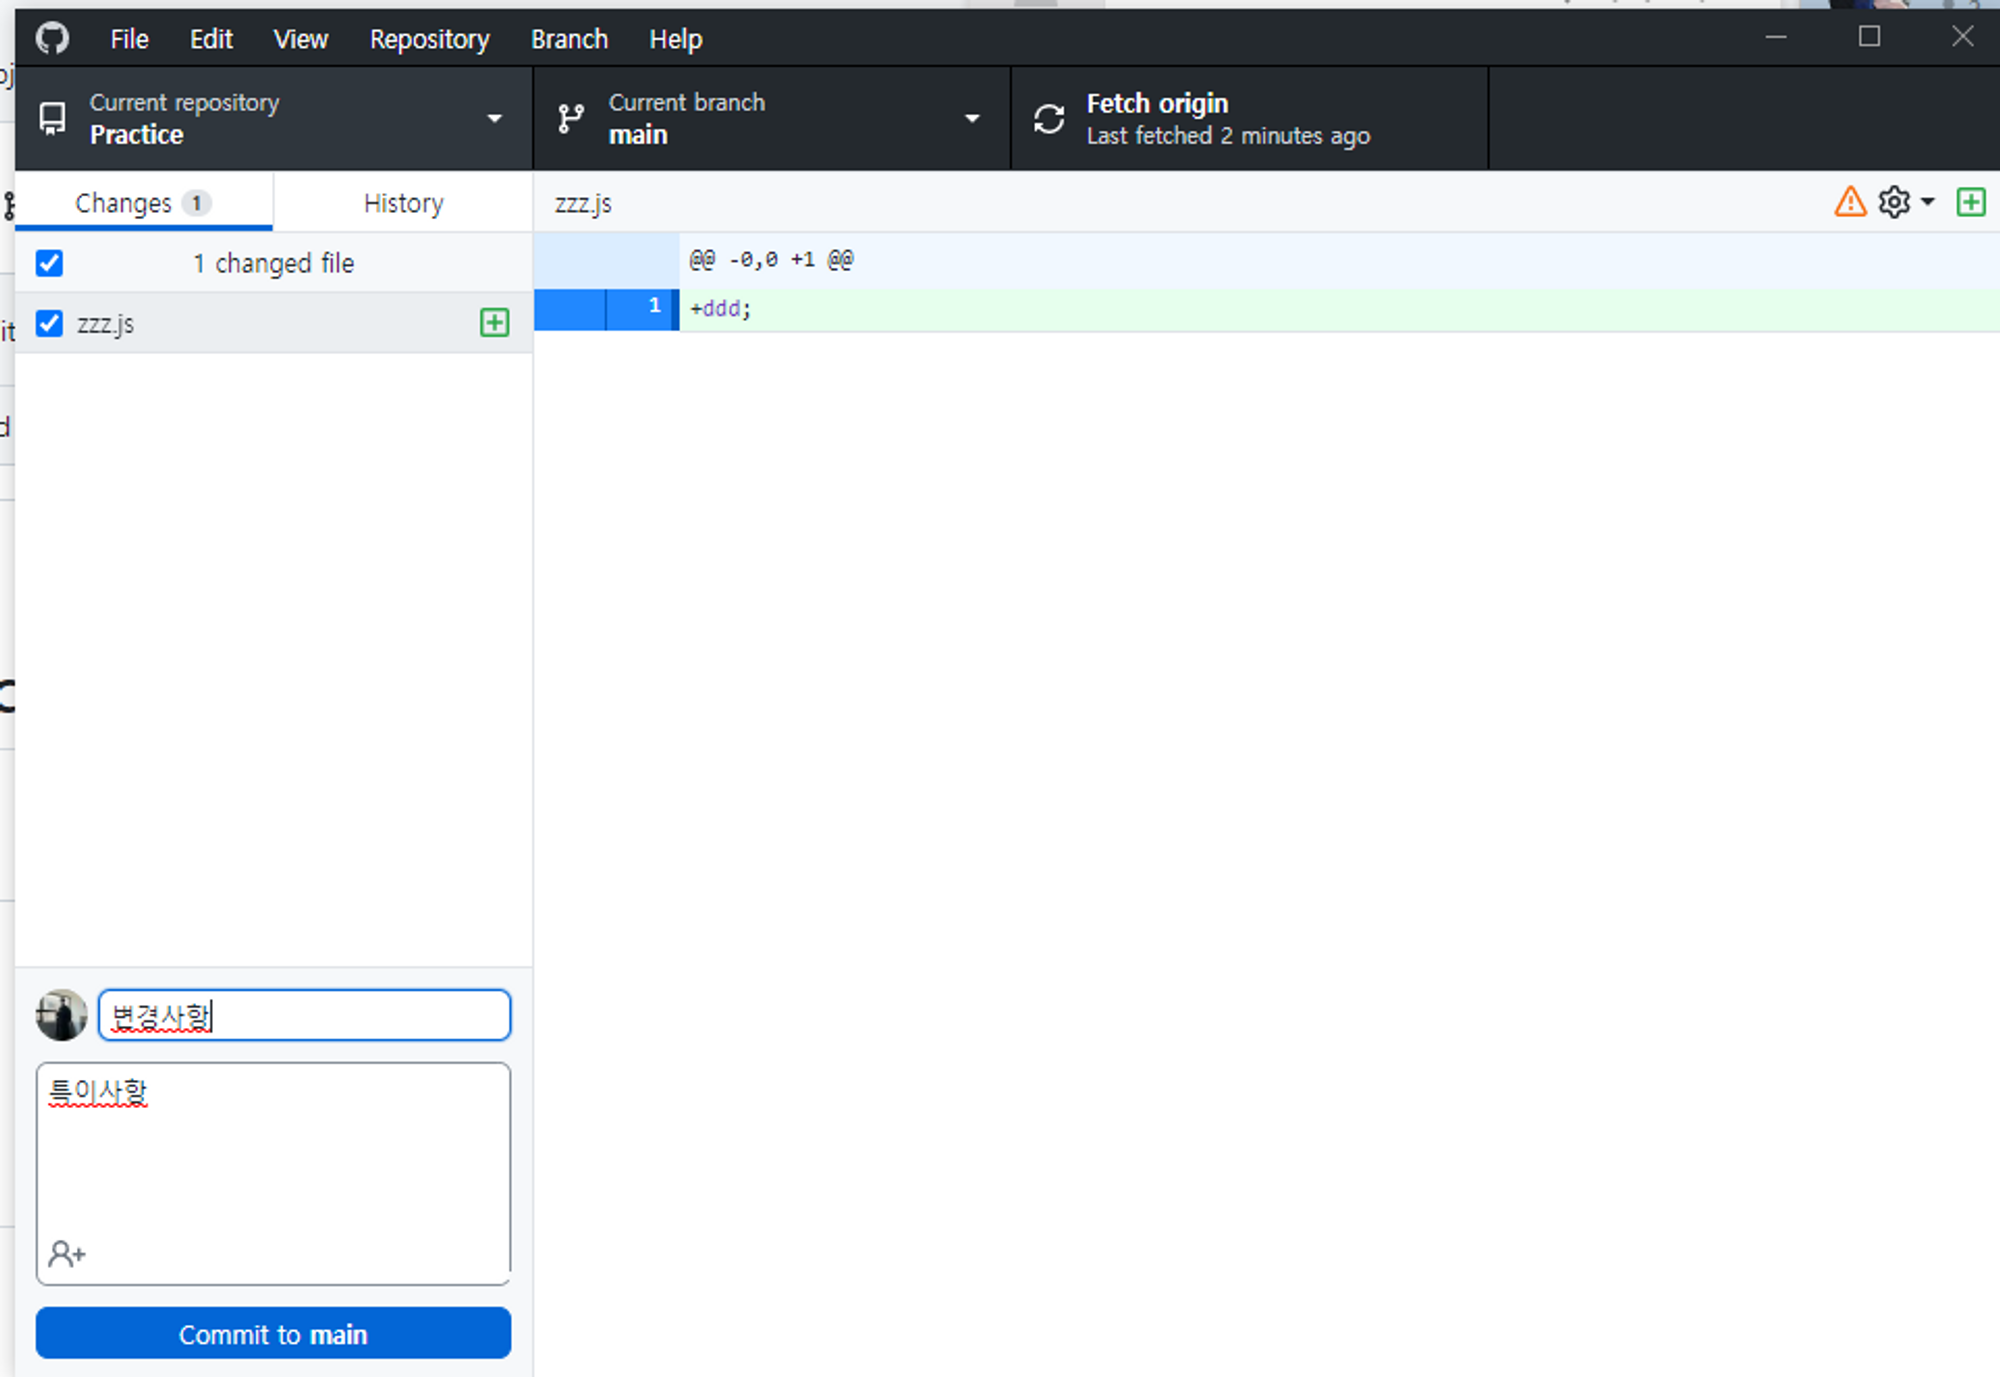This screenshot has height=1377, width=2000.
Task: Focus the commit summary input field
Action: click(x=304, y=1015)
